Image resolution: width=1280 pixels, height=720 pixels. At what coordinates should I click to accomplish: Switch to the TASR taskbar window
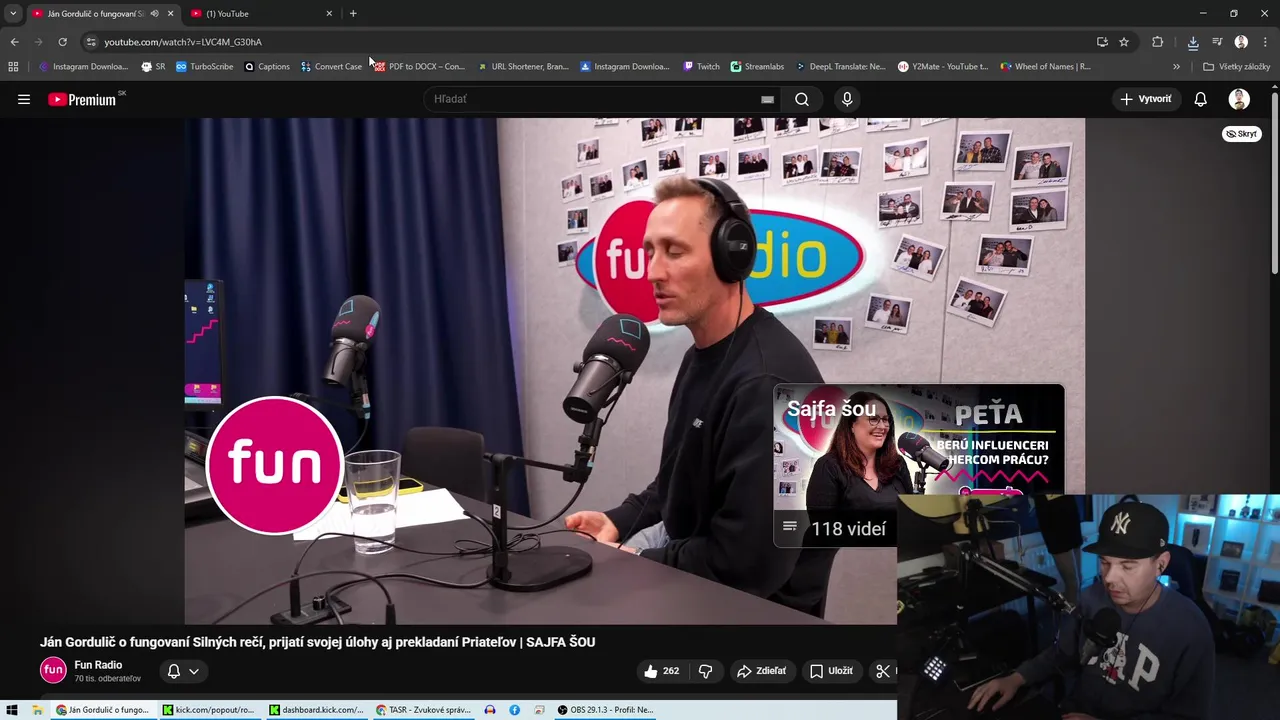[423, 710]
